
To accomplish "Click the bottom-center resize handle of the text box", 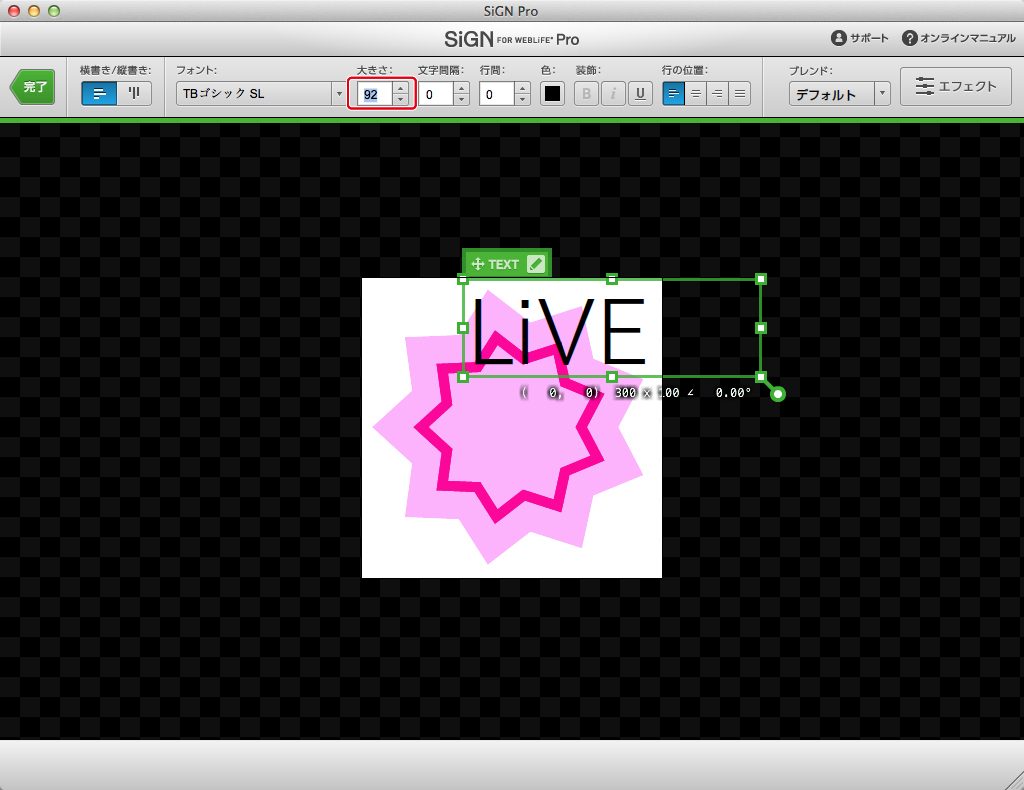I will 612,377.
